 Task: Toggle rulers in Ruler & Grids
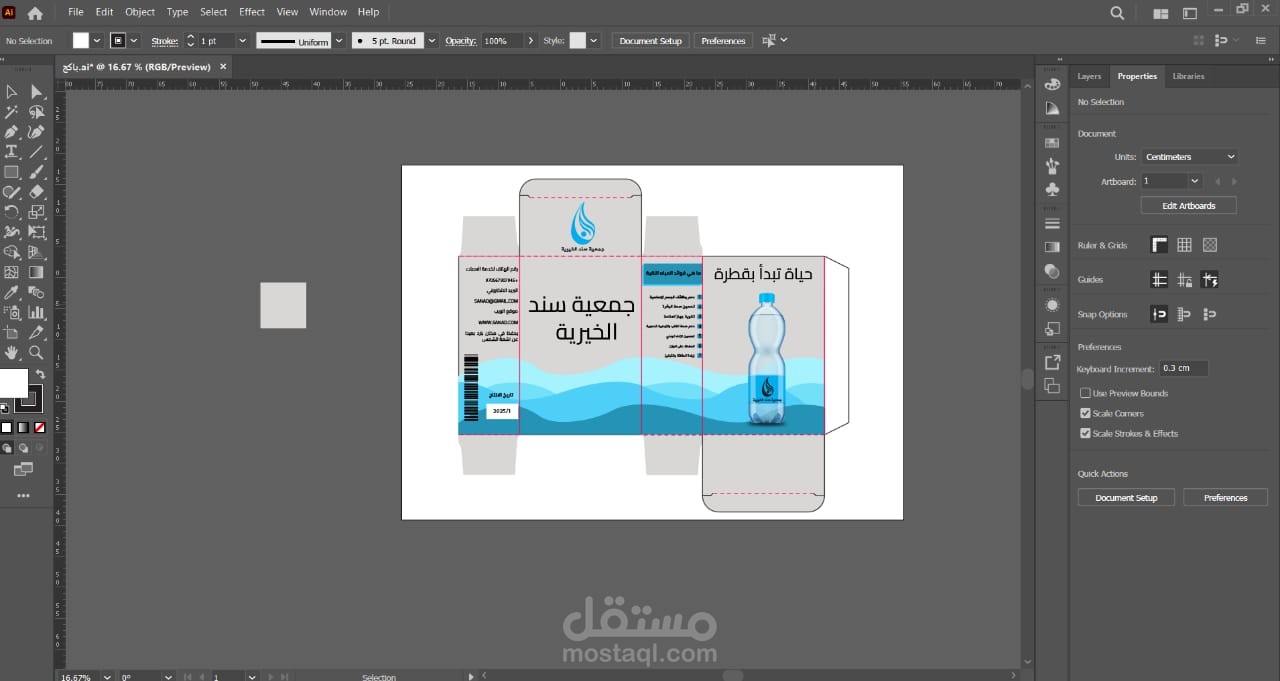point(1159,245)
